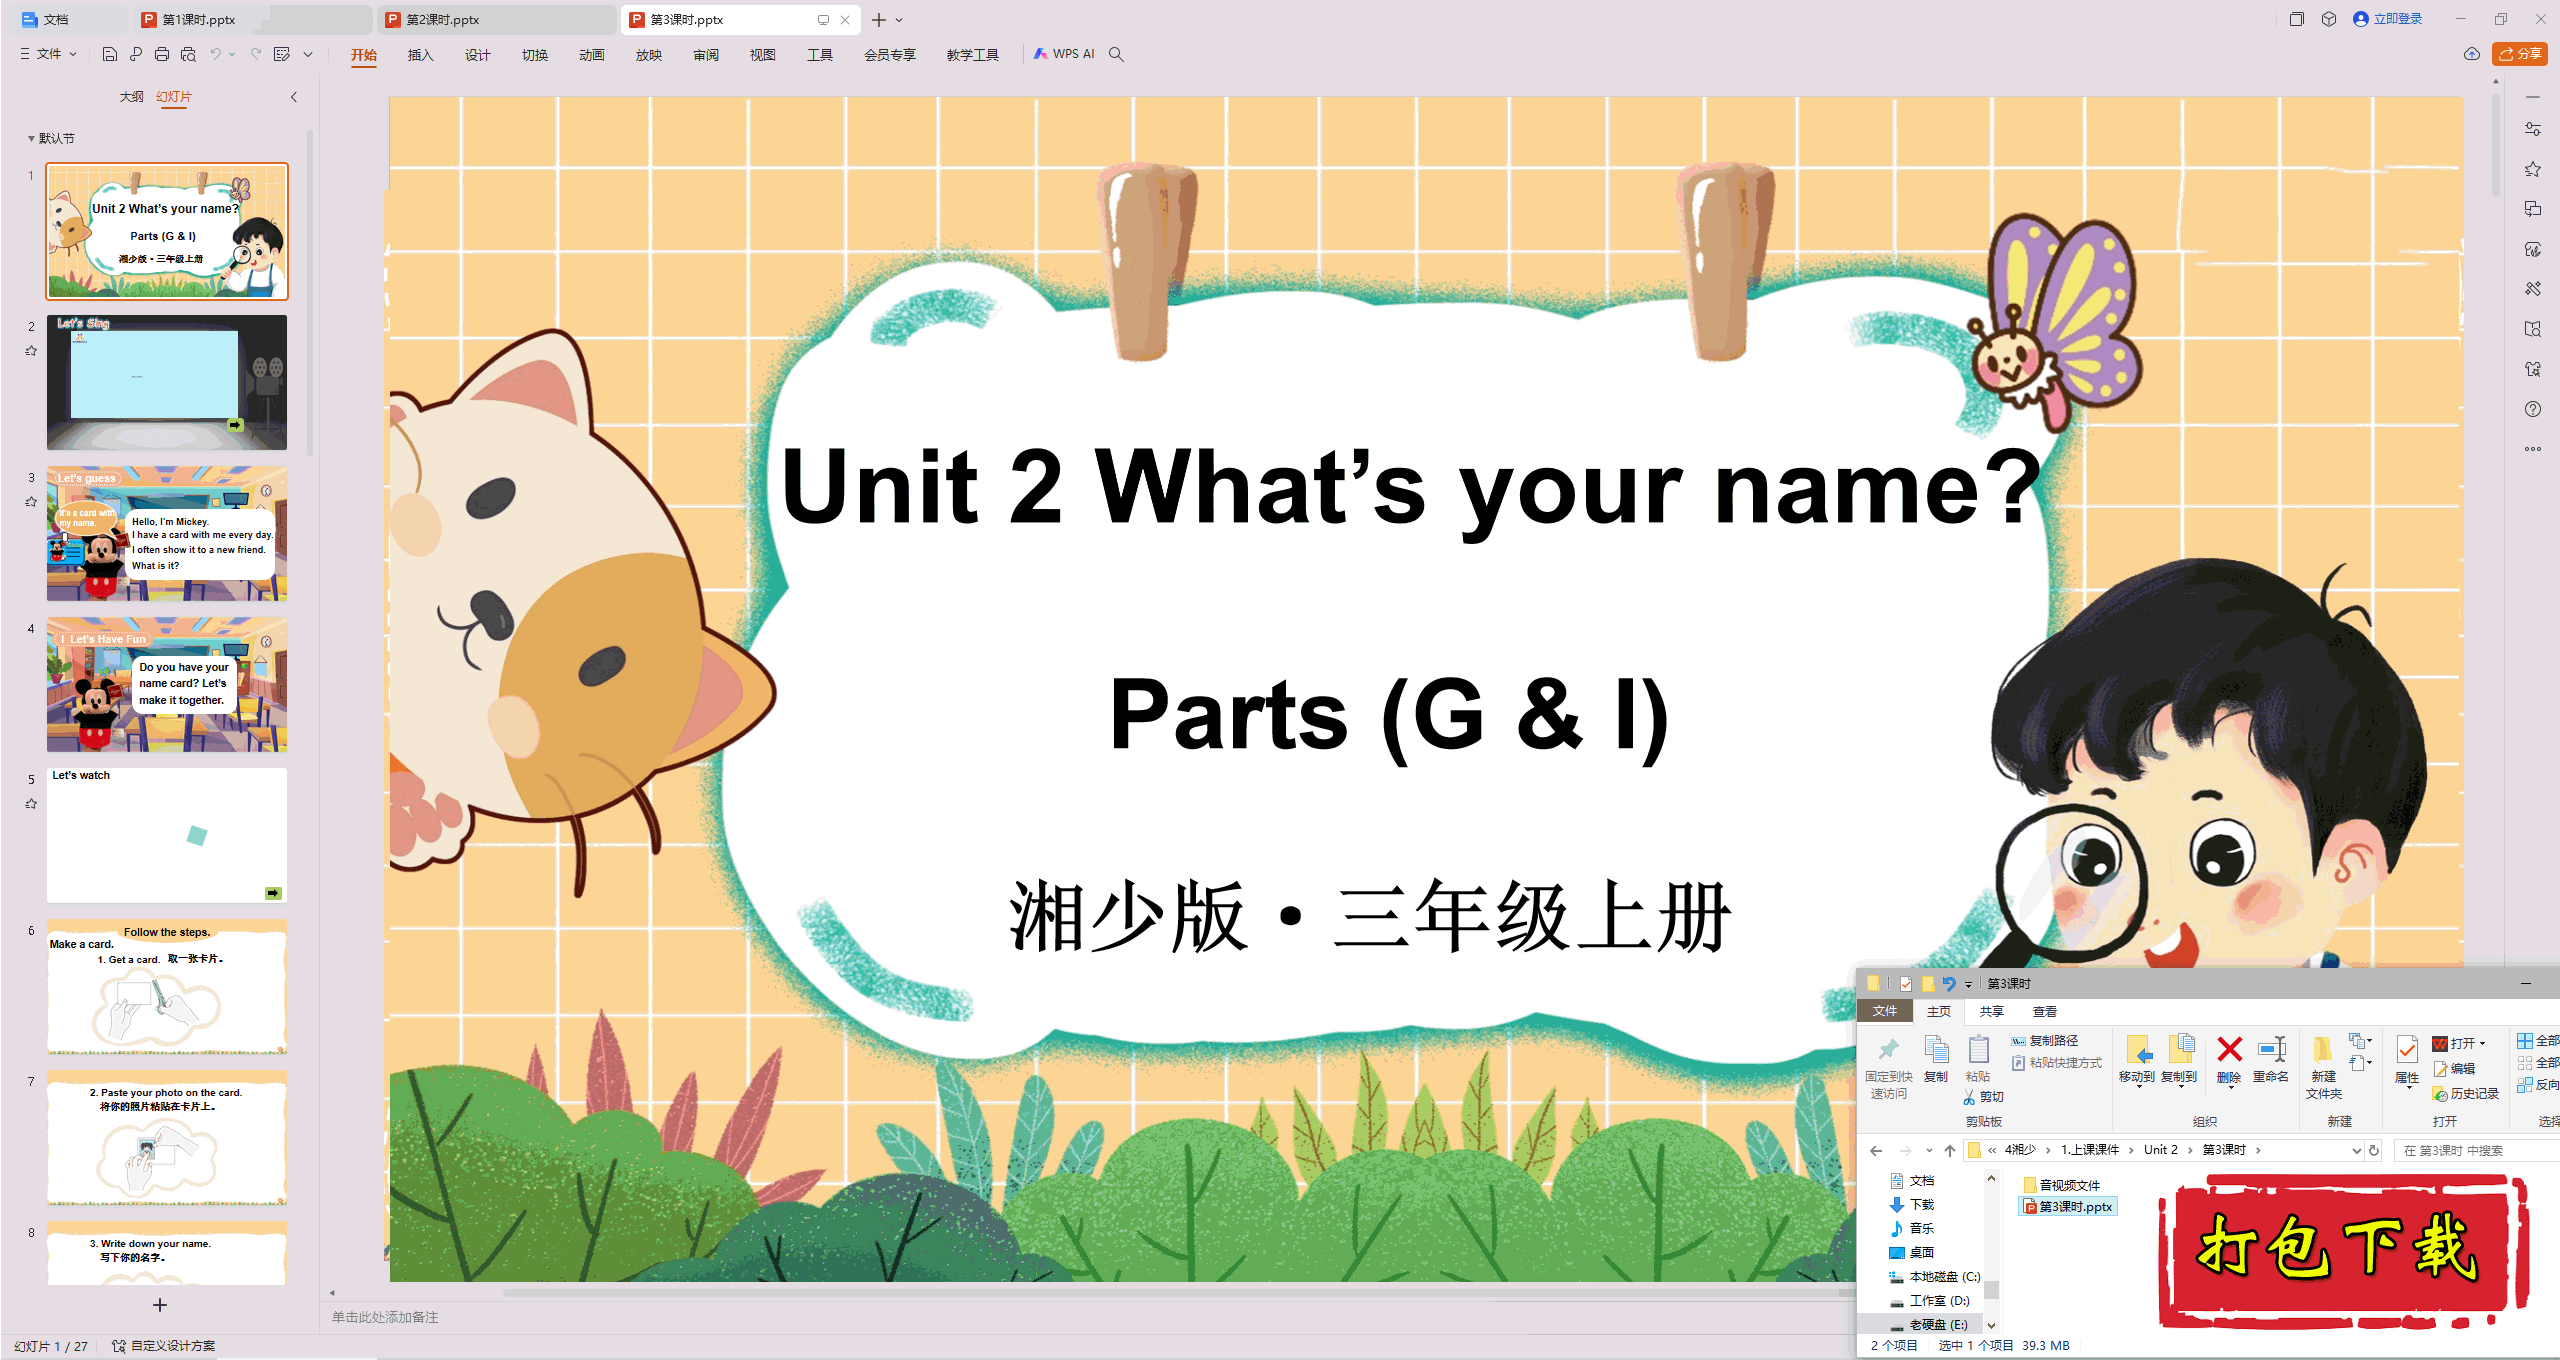Image resolution: width=2560 pixels, height=1360 pixels.
Task: Open the Explorer recent locations dropdown
Action: click(x=1929, y=1150)
